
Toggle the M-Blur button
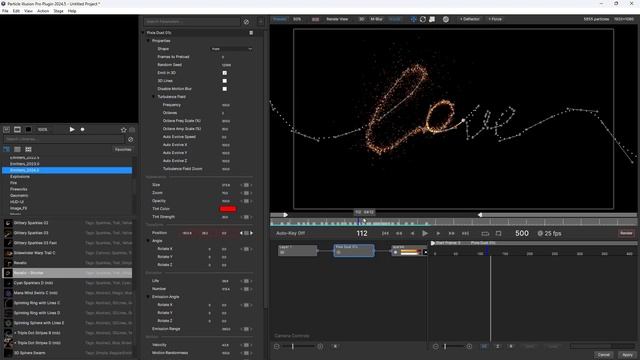coord(376,19)
